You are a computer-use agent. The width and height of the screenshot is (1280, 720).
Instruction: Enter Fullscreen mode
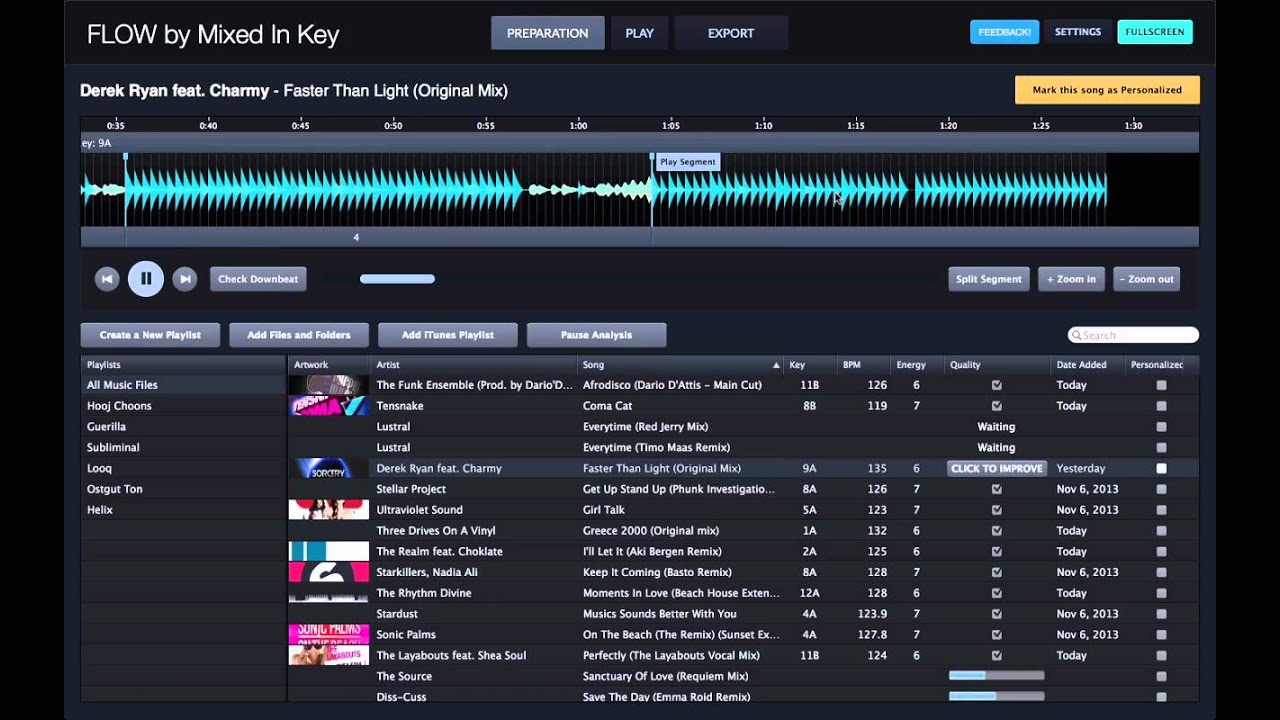click(x=1155, y=32)
